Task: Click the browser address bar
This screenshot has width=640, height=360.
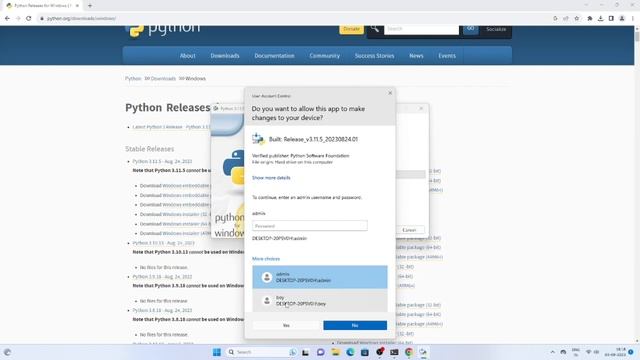Action: 294,18
